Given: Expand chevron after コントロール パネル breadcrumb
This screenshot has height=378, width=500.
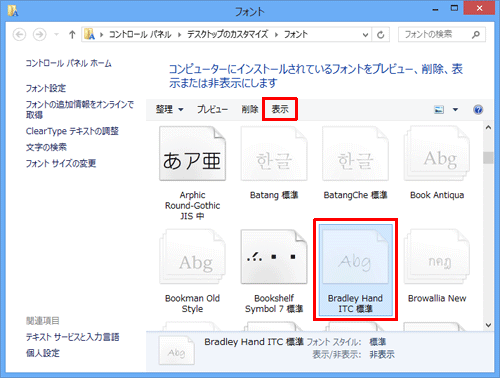Looking at the screenshot, I should [179, 35].
